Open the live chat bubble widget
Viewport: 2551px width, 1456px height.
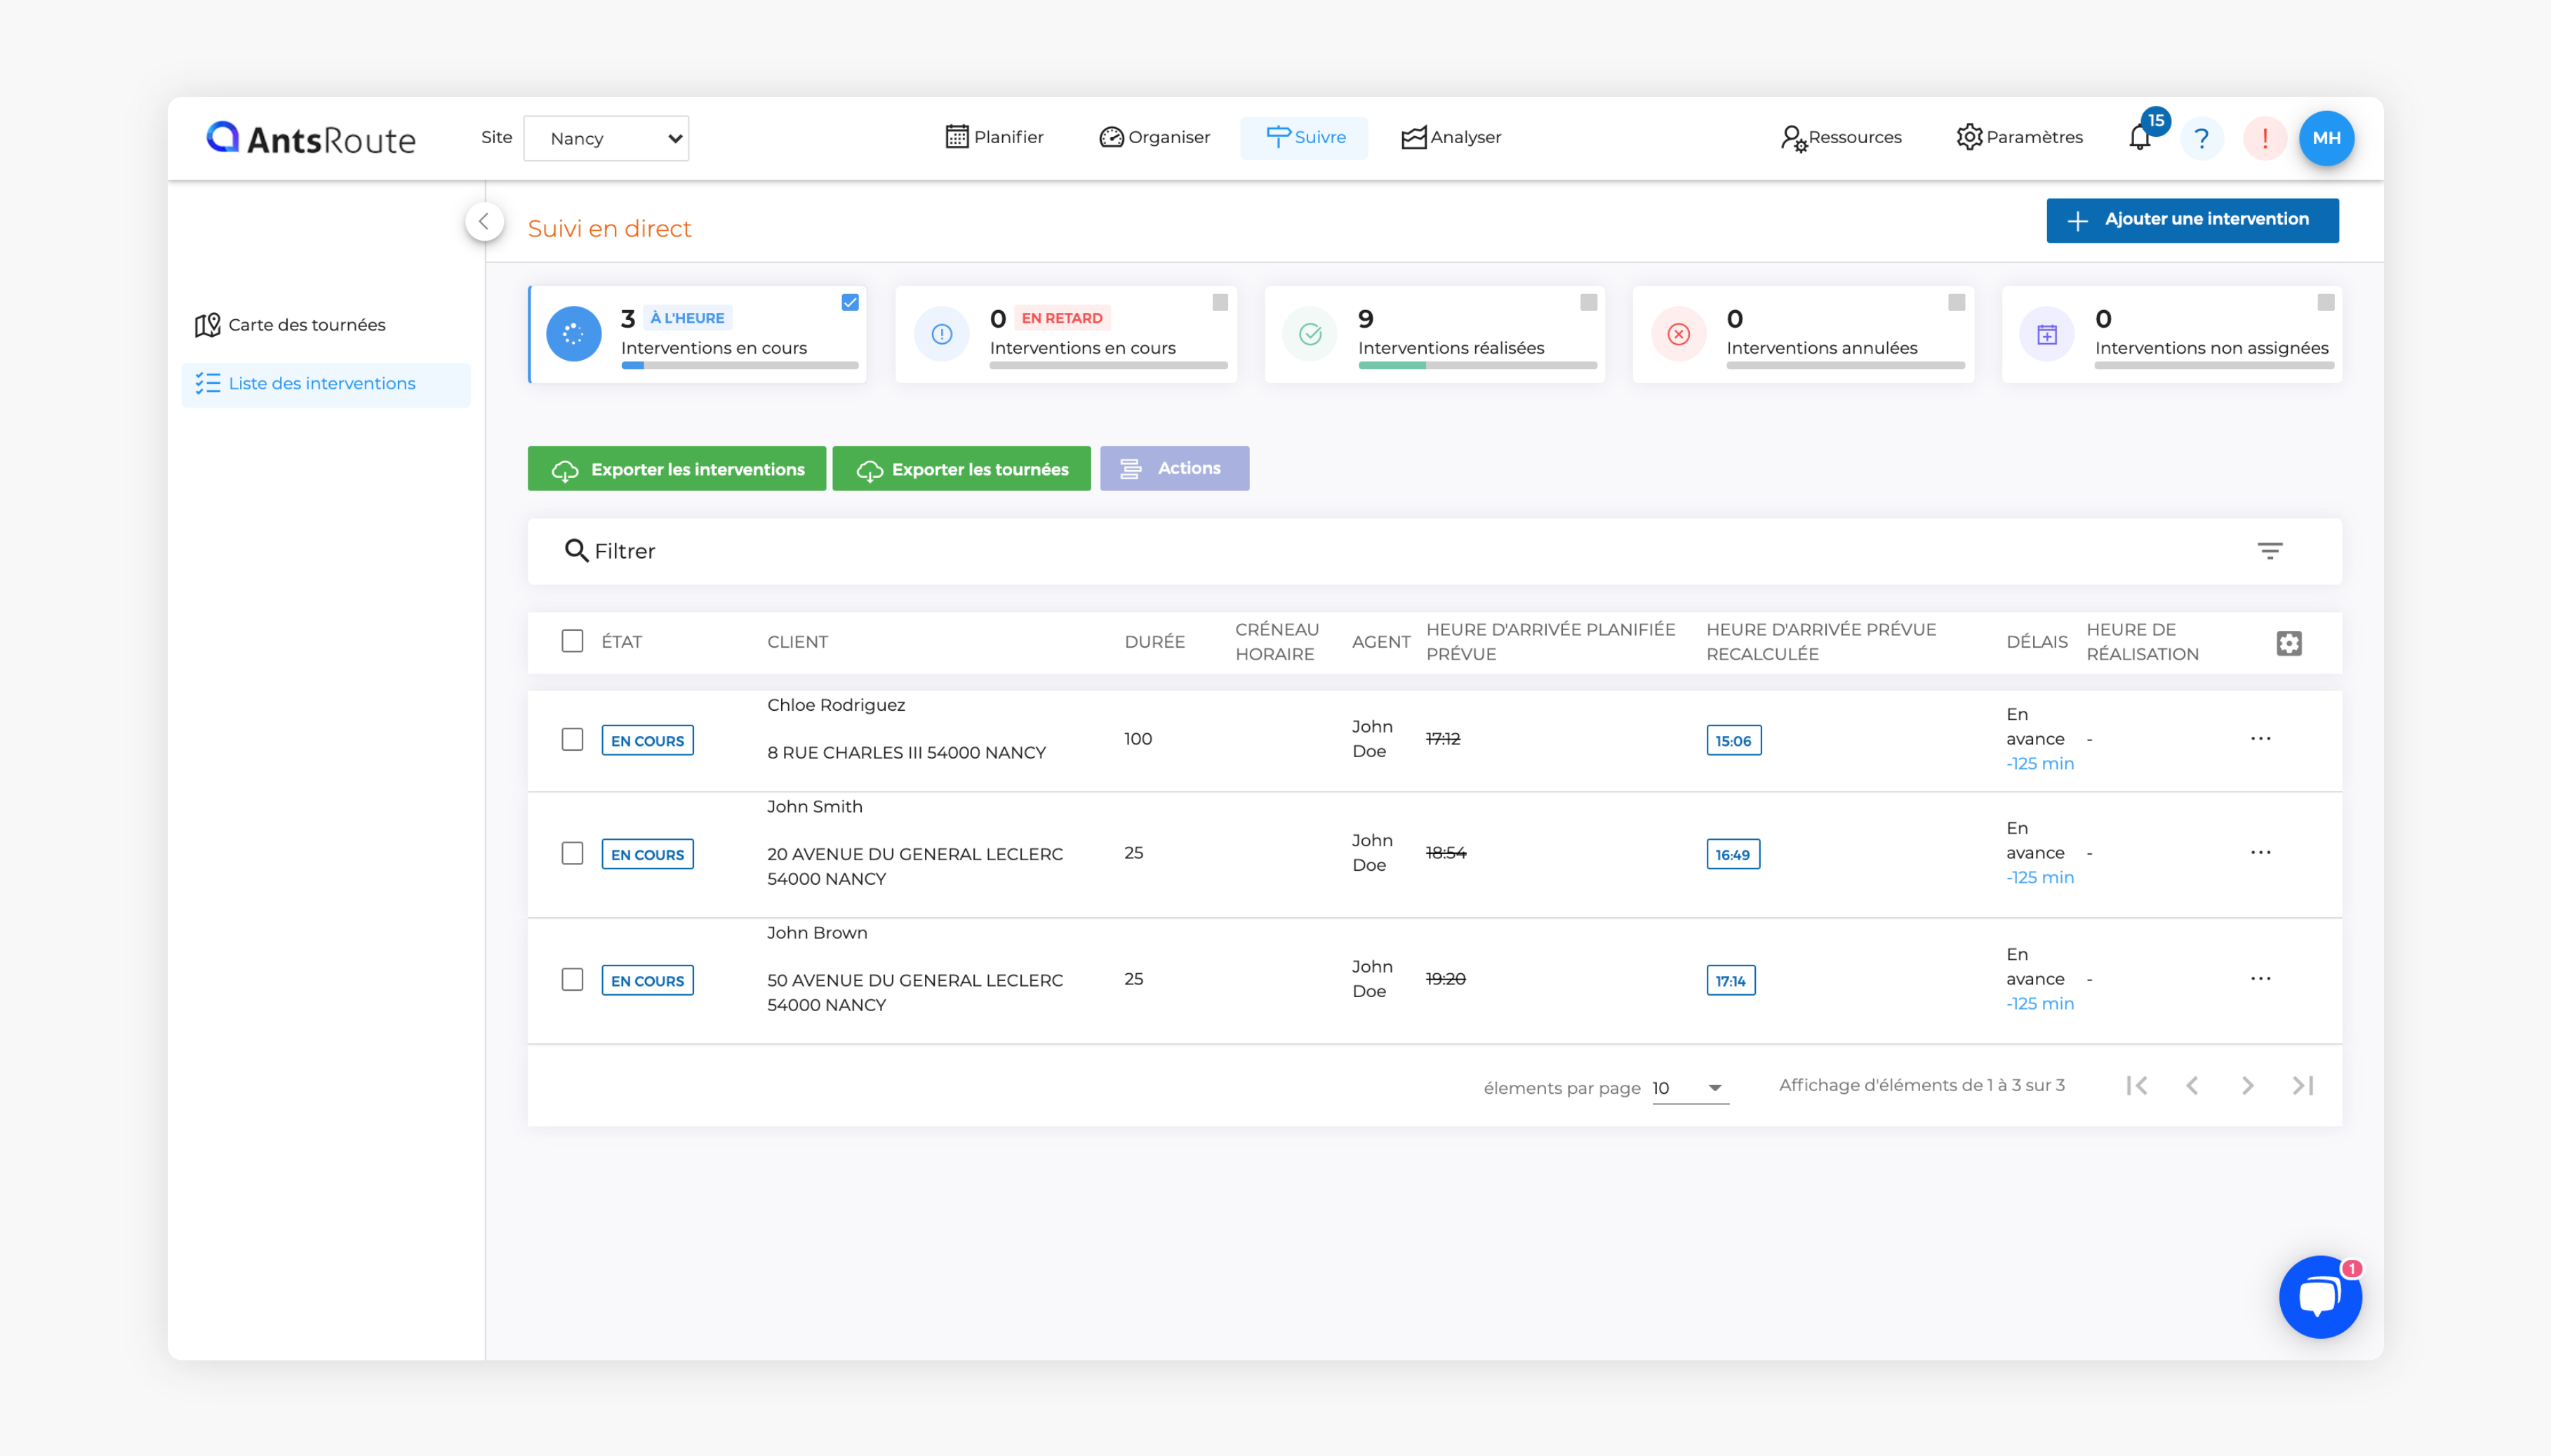point(2319,1296)
